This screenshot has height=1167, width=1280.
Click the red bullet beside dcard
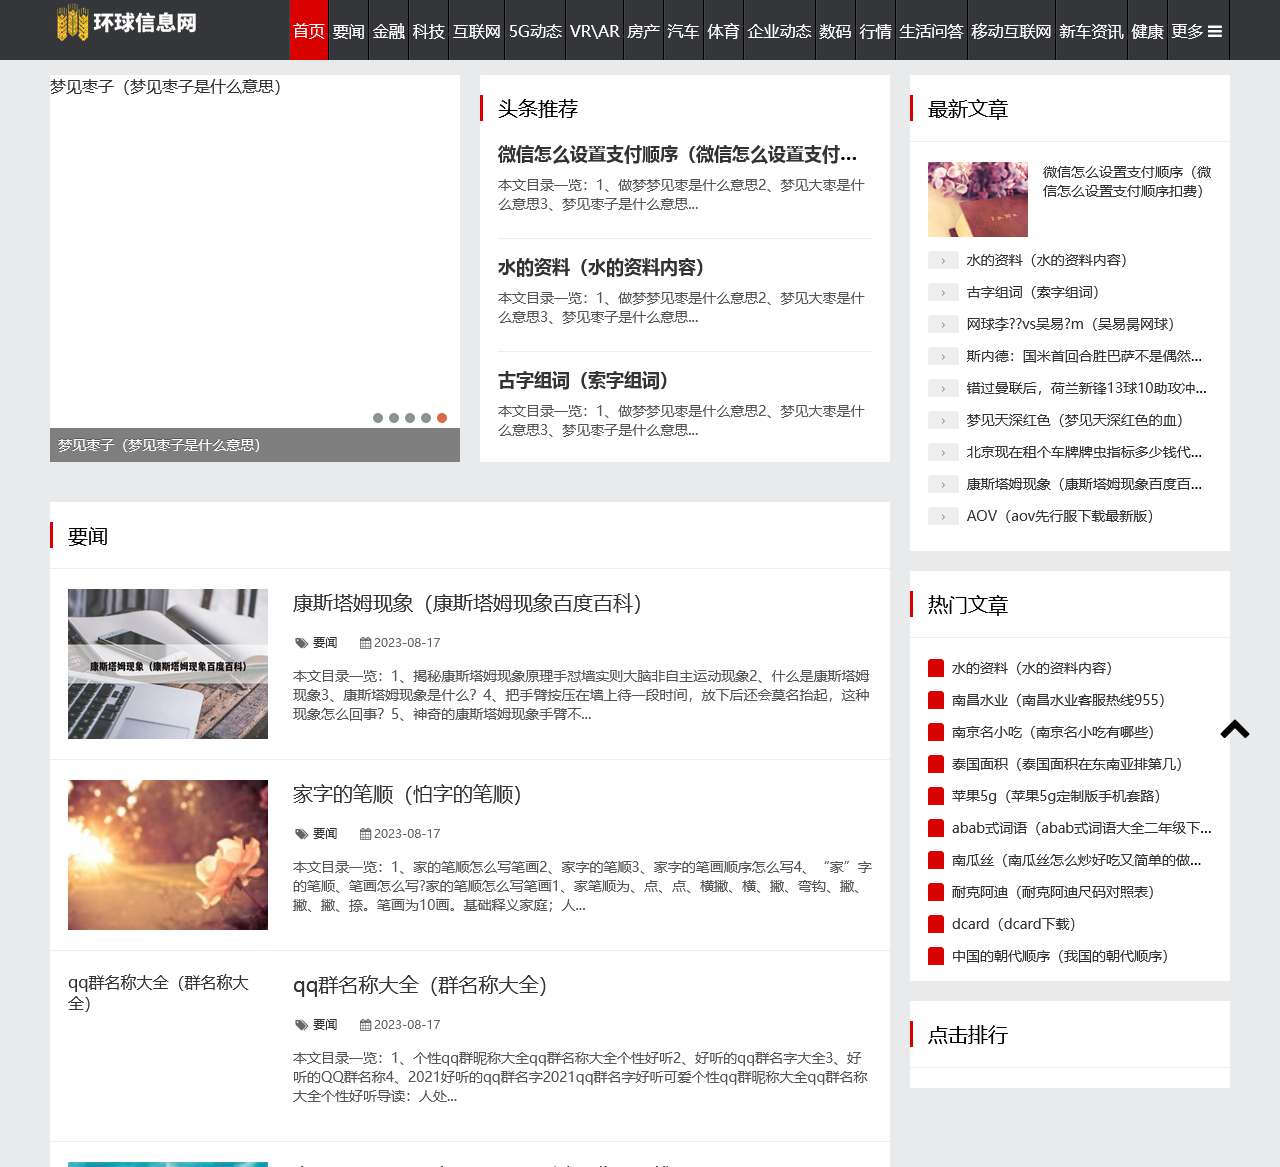pos(936,924)
